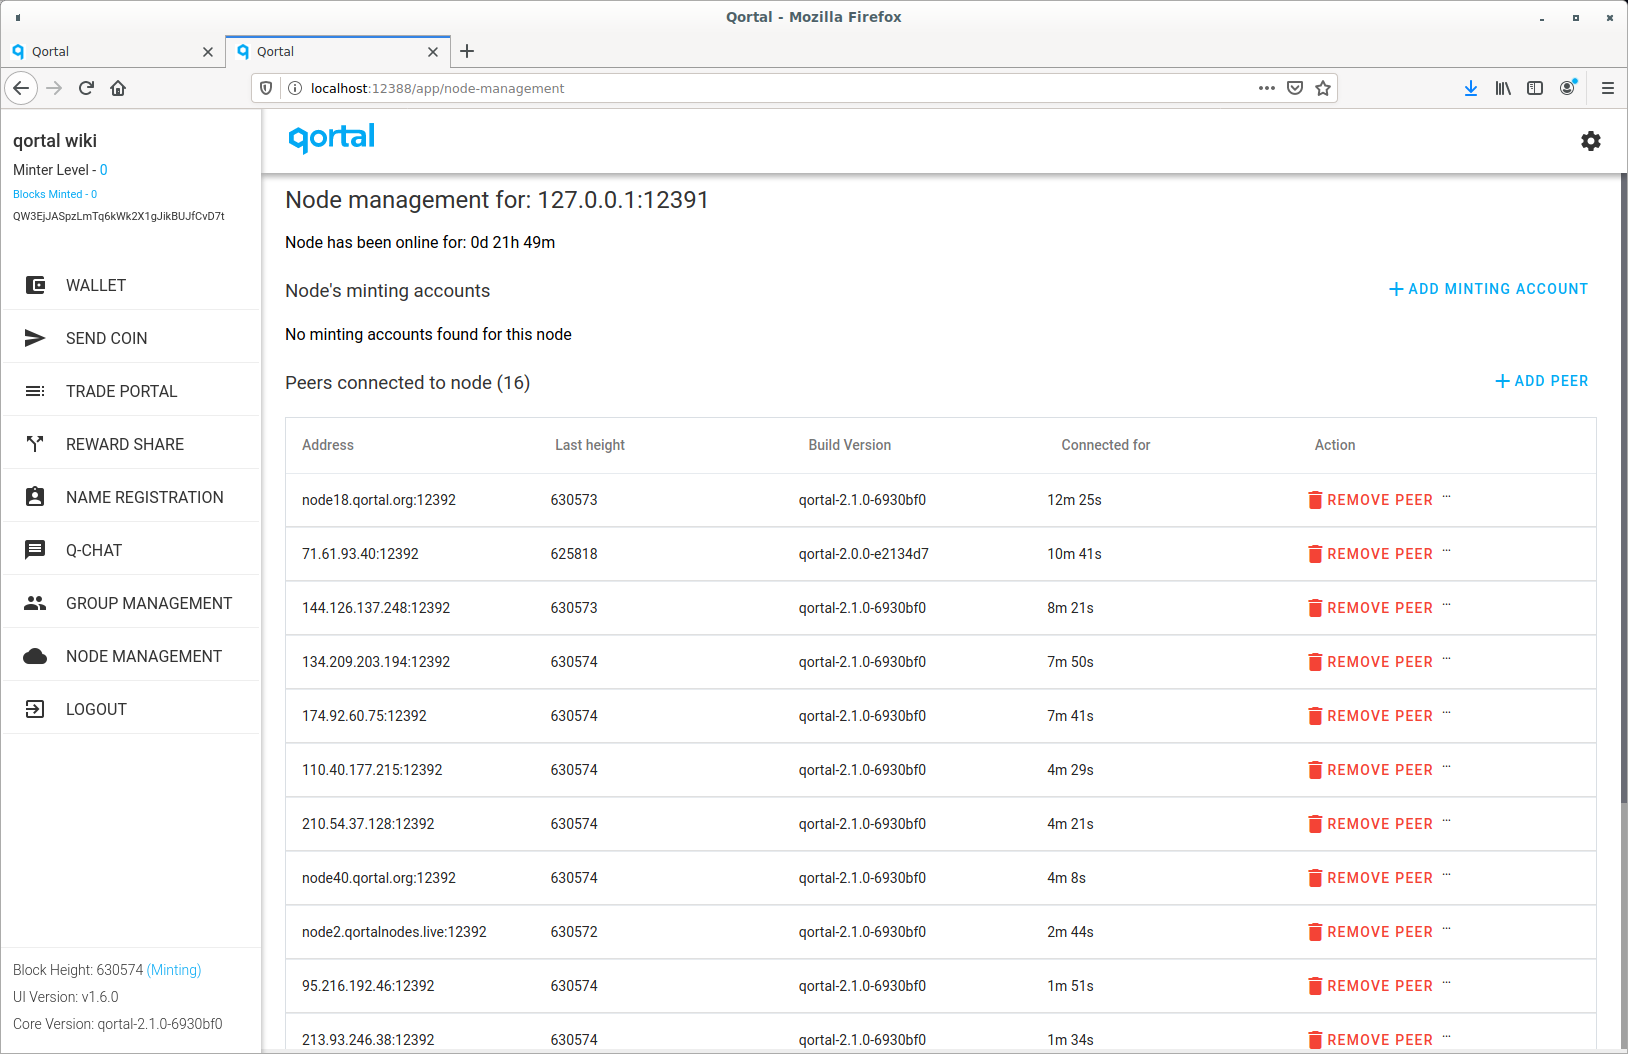
Task: Click the Blocks Minted link
Action: coord(55,194)
